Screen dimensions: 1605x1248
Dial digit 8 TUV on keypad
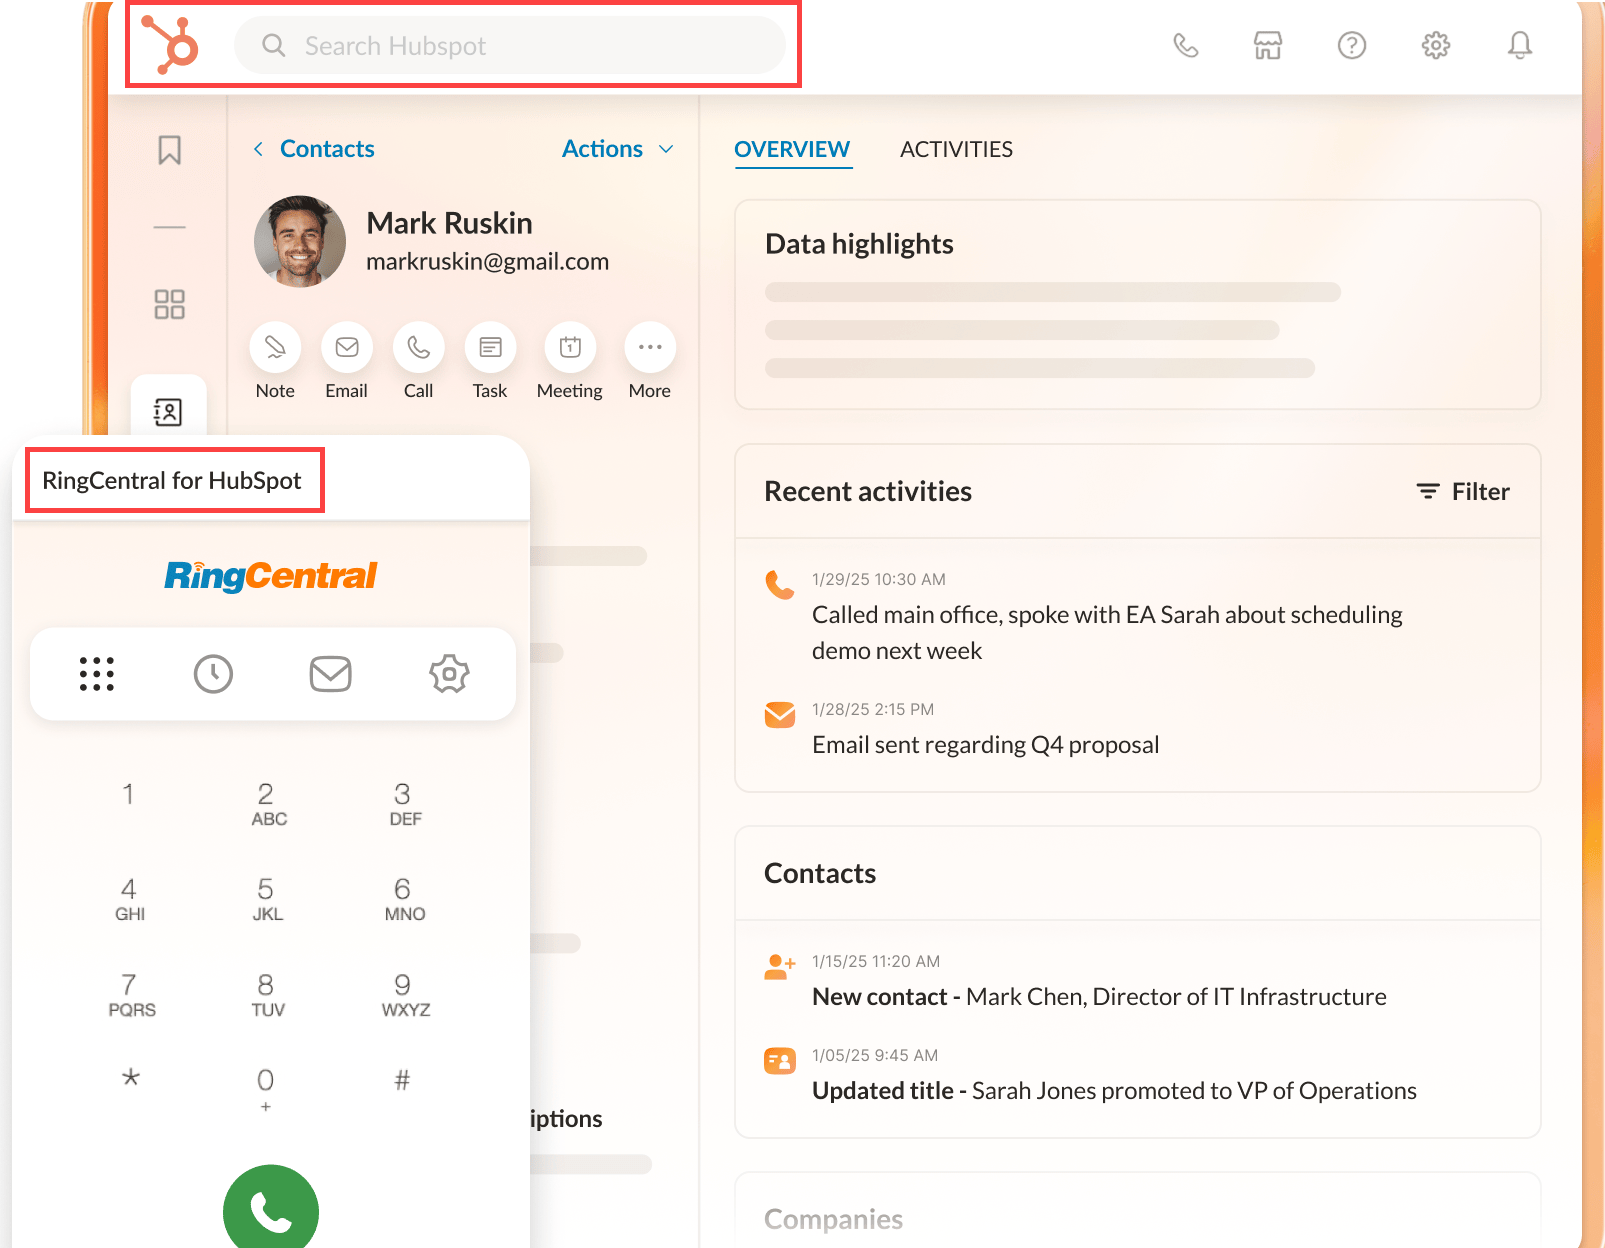[x=267, y=995]
